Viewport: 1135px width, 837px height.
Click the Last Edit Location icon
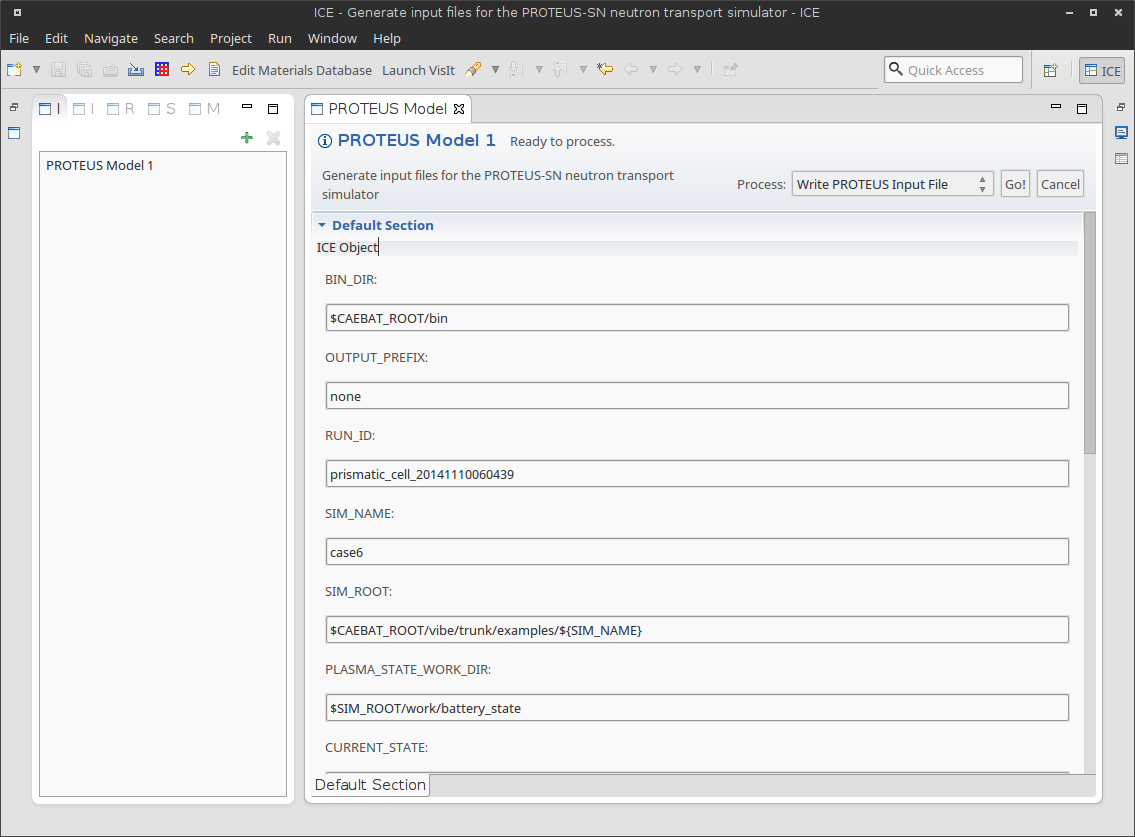pyautogui.click(x=605, y=70)
